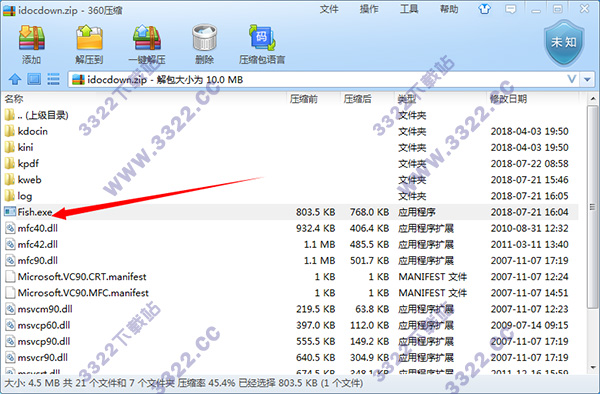Click the 删除 (Delete) trash icon
This screenshot has width=600, height=394.
pyautogui.click(x=204, y=38)
